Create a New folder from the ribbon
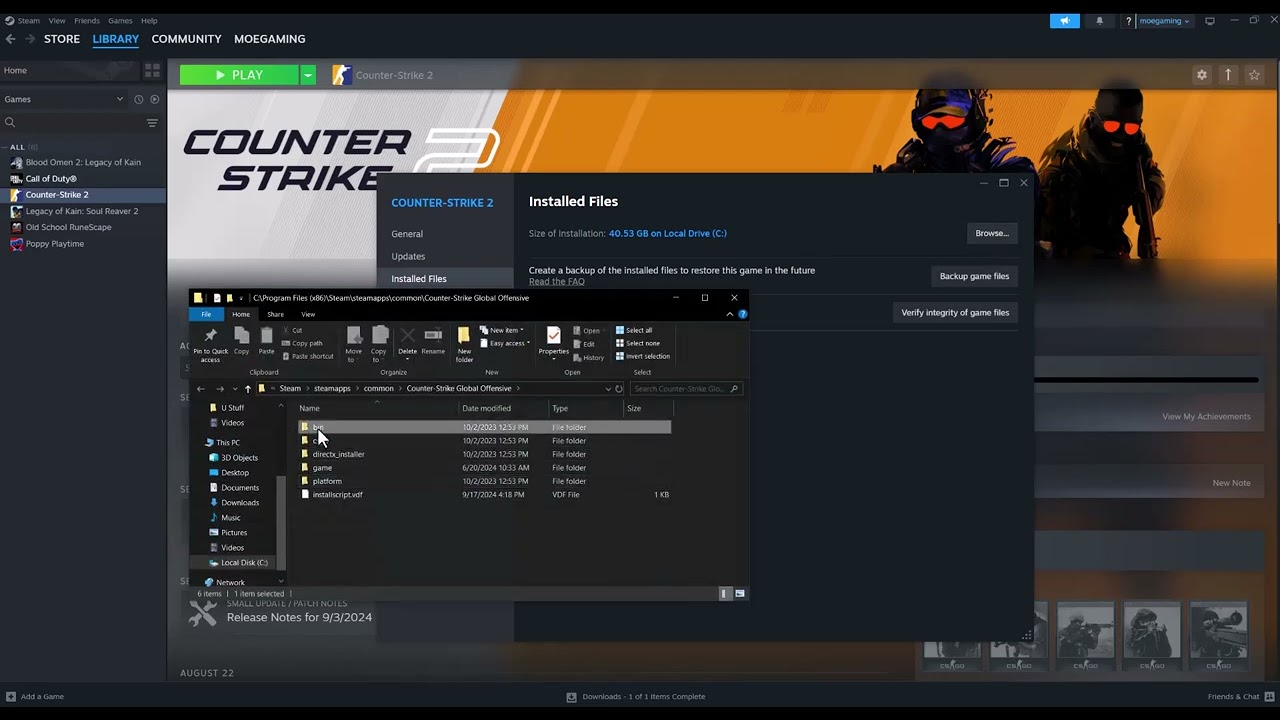The width and height of the screenshot is (1280, 720). (464, 344)
